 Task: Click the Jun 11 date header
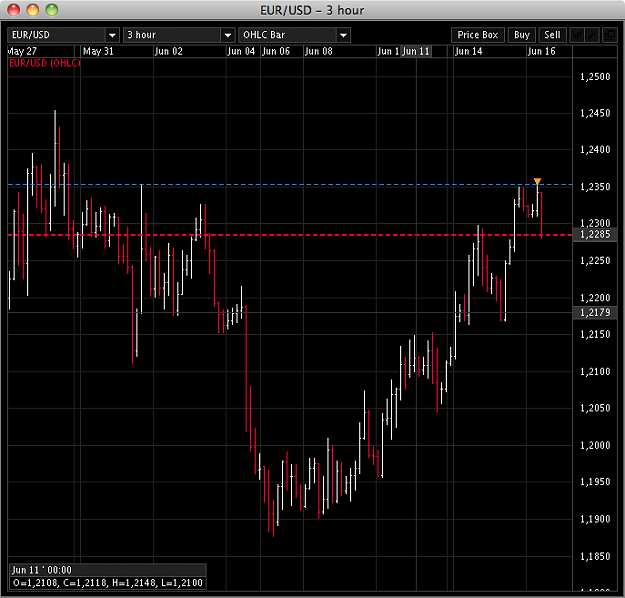(x=416, y=51)
